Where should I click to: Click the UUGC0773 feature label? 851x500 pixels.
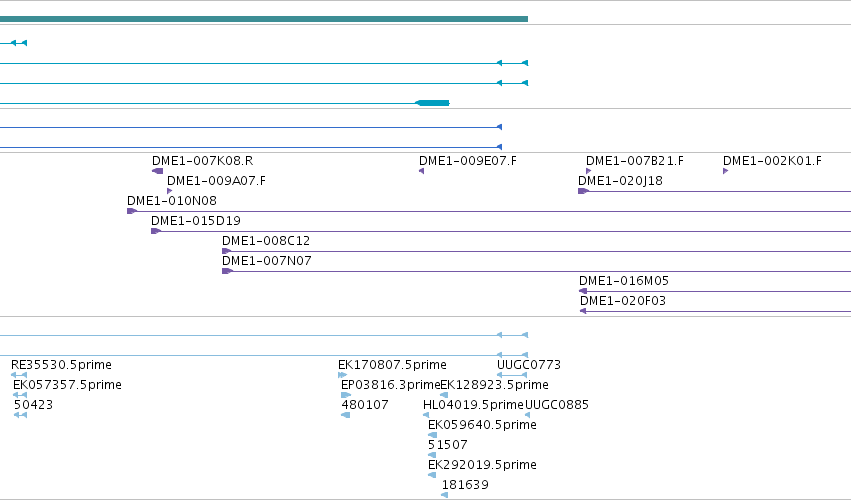pos(529,365)
